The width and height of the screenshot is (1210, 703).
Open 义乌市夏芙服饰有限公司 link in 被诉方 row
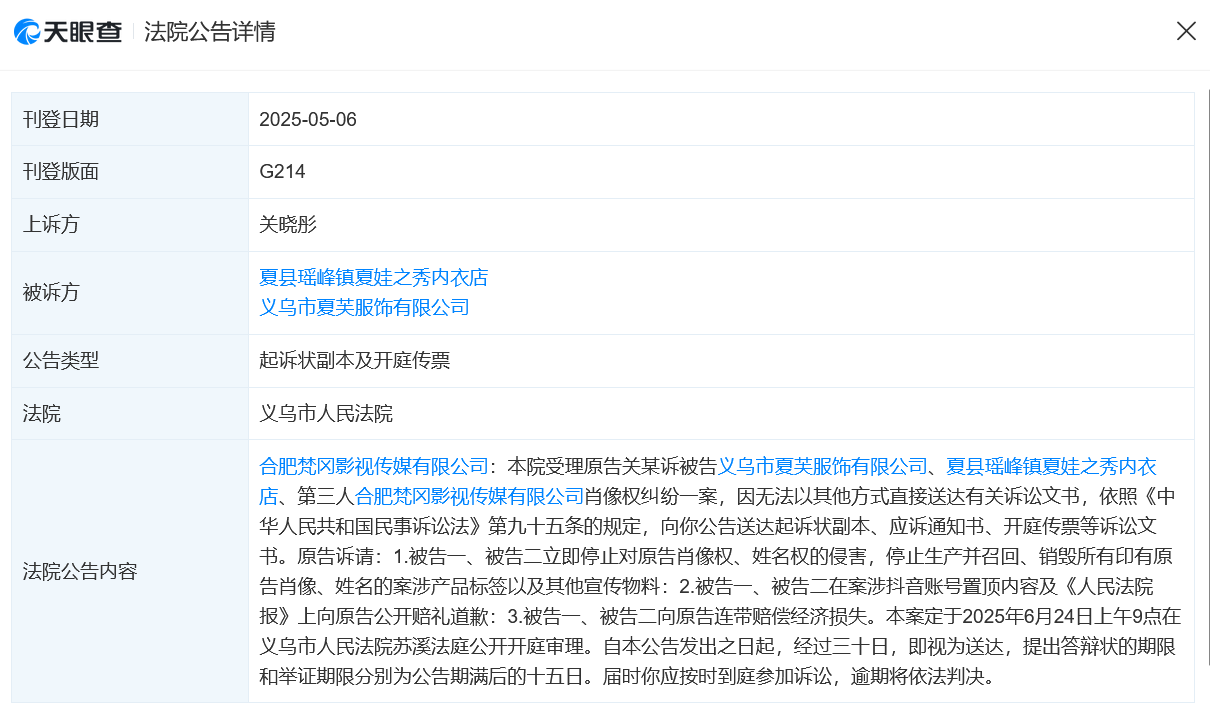(x=364, y=307)
